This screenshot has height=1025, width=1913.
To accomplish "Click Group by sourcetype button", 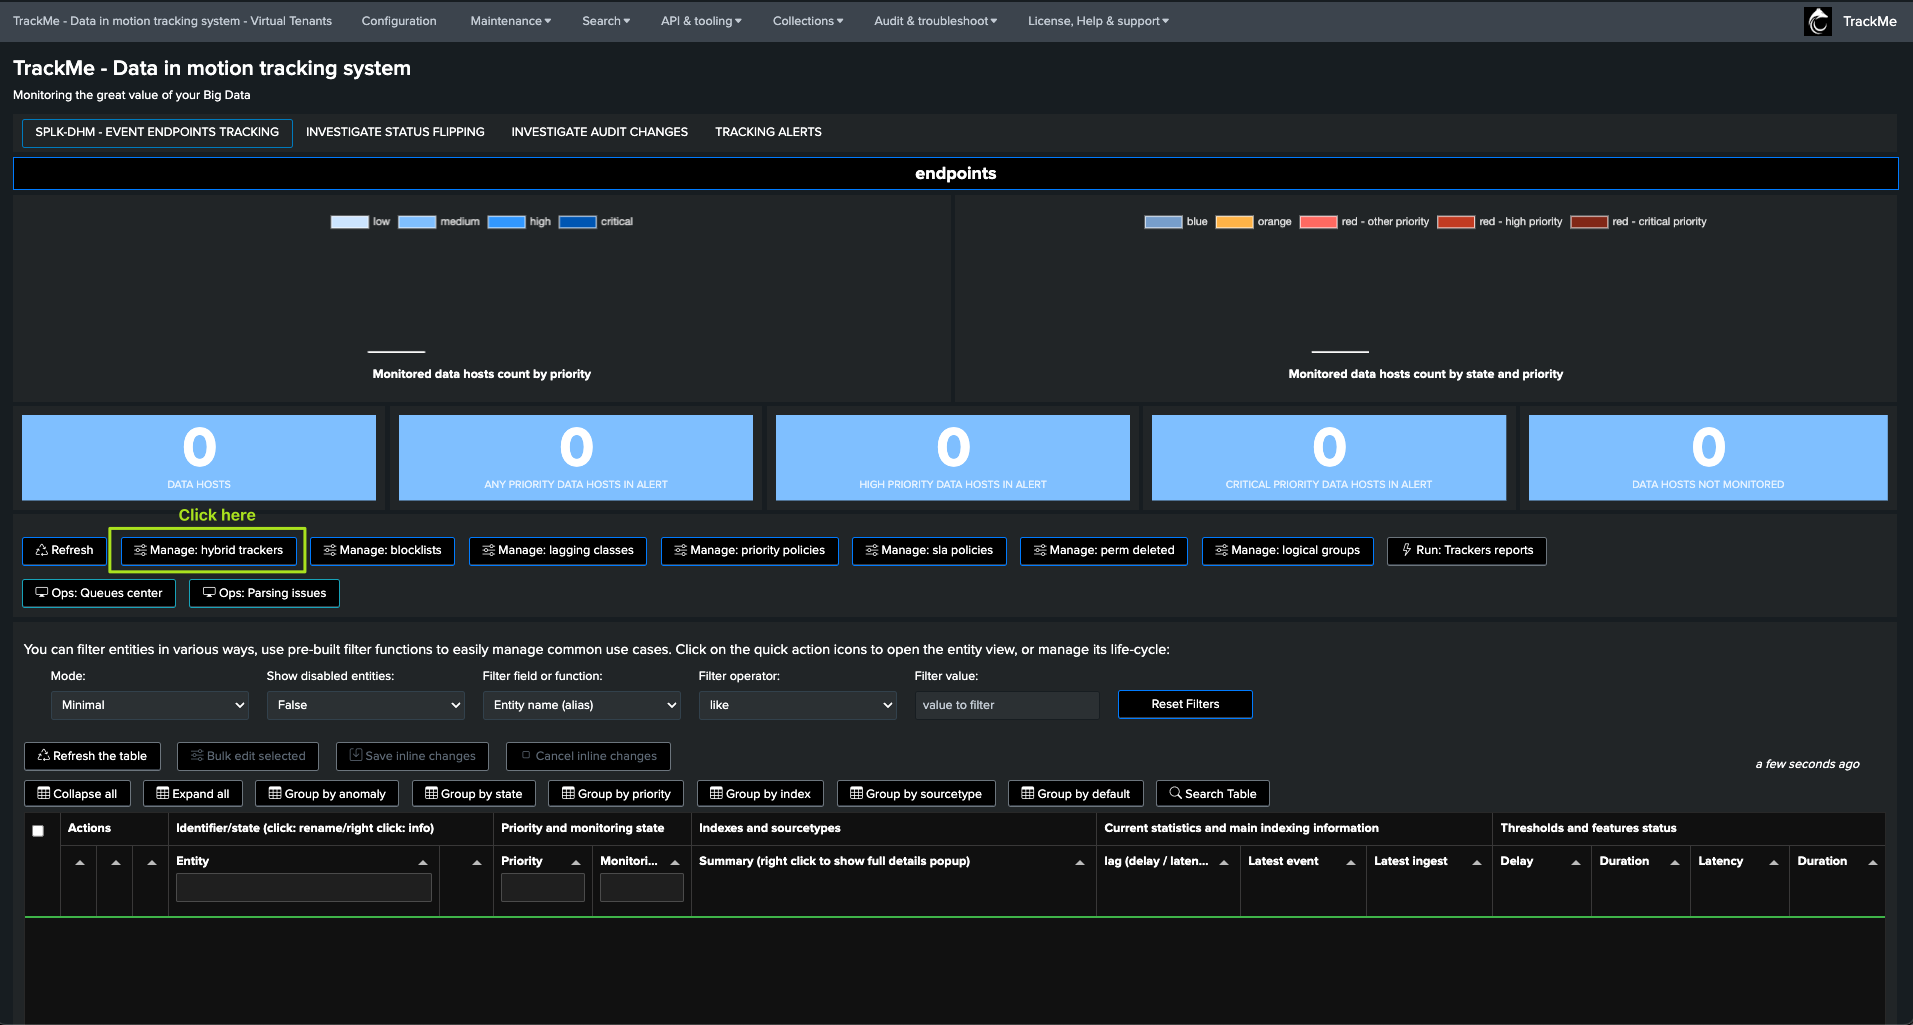I will coord(915,794).
